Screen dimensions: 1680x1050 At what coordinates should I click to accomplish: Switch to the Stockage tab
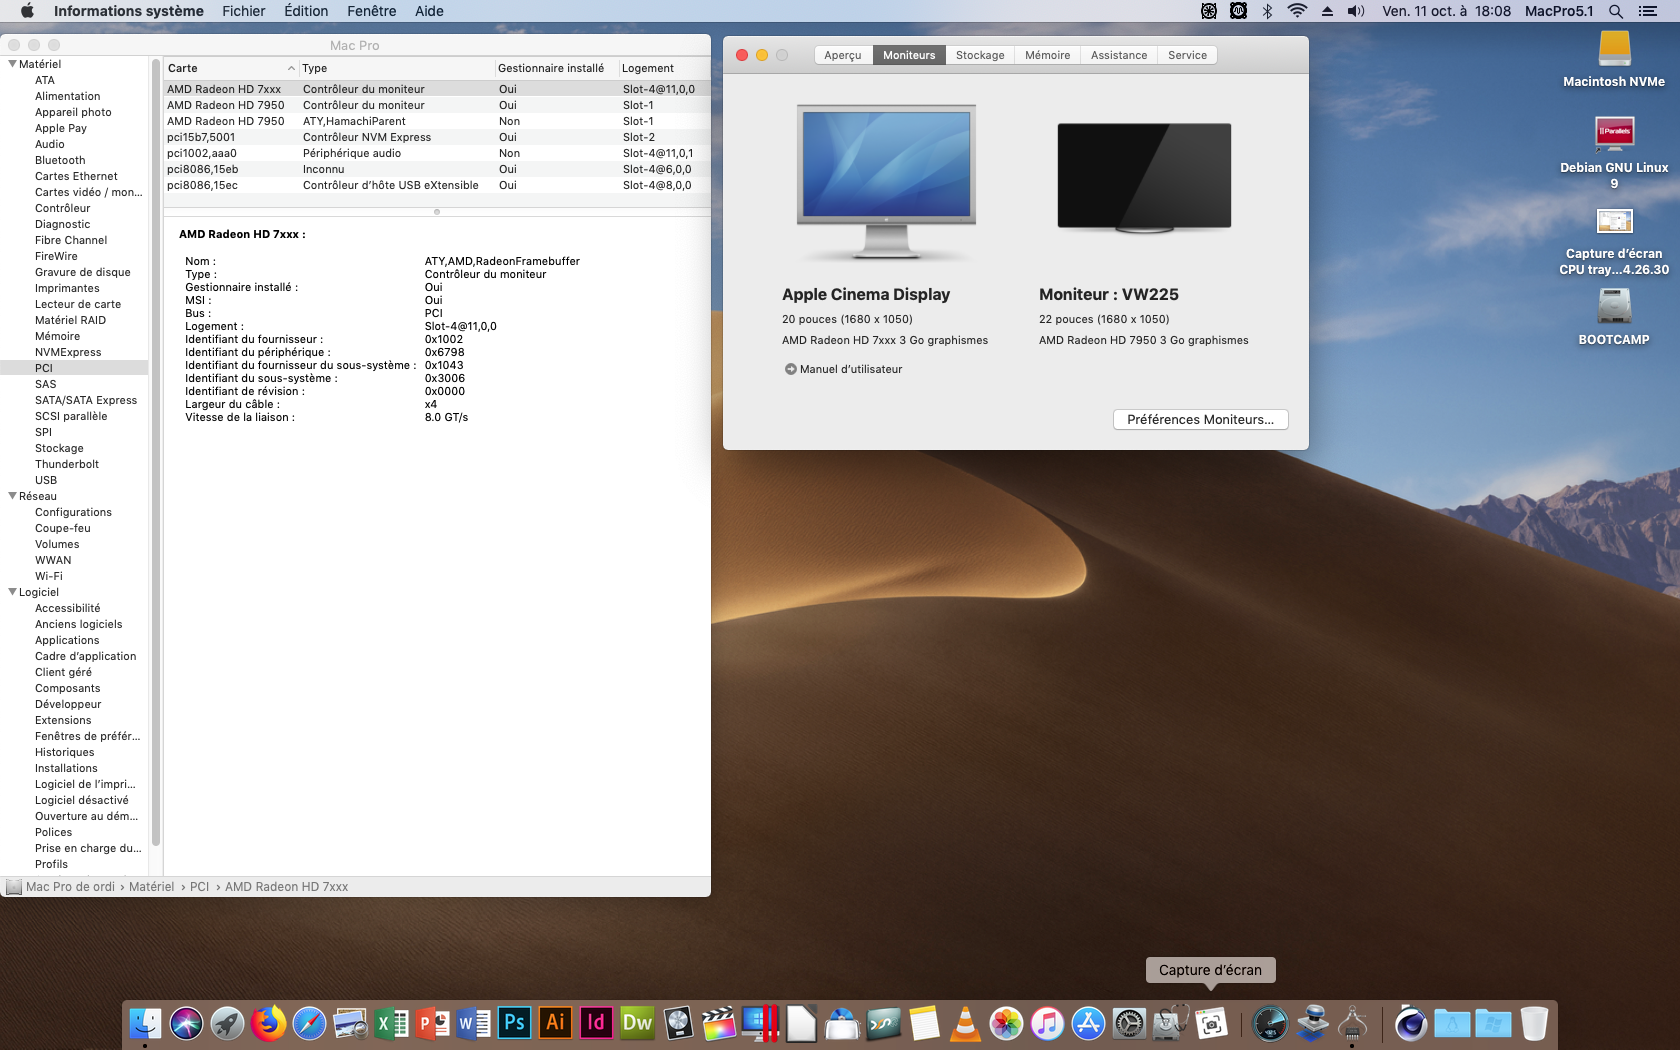point(979,55)
